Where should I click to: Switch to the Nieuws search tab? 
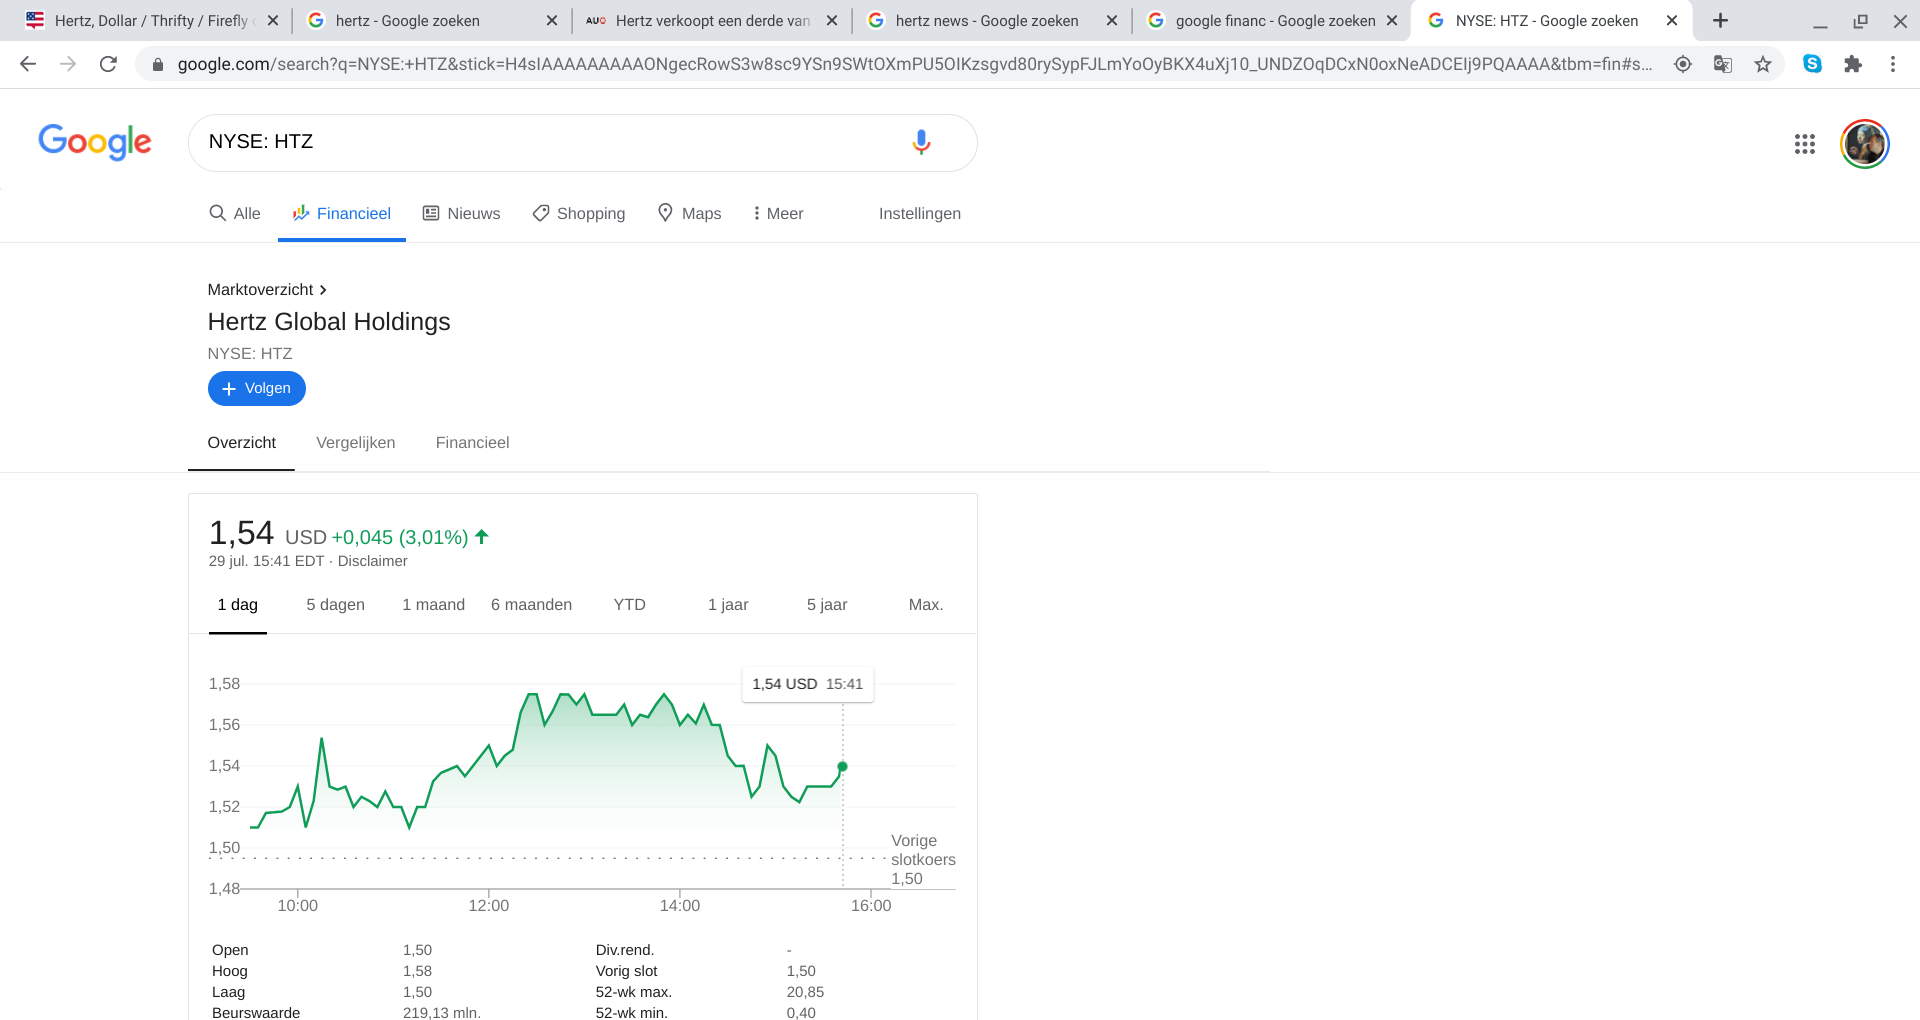pos(461,213)
